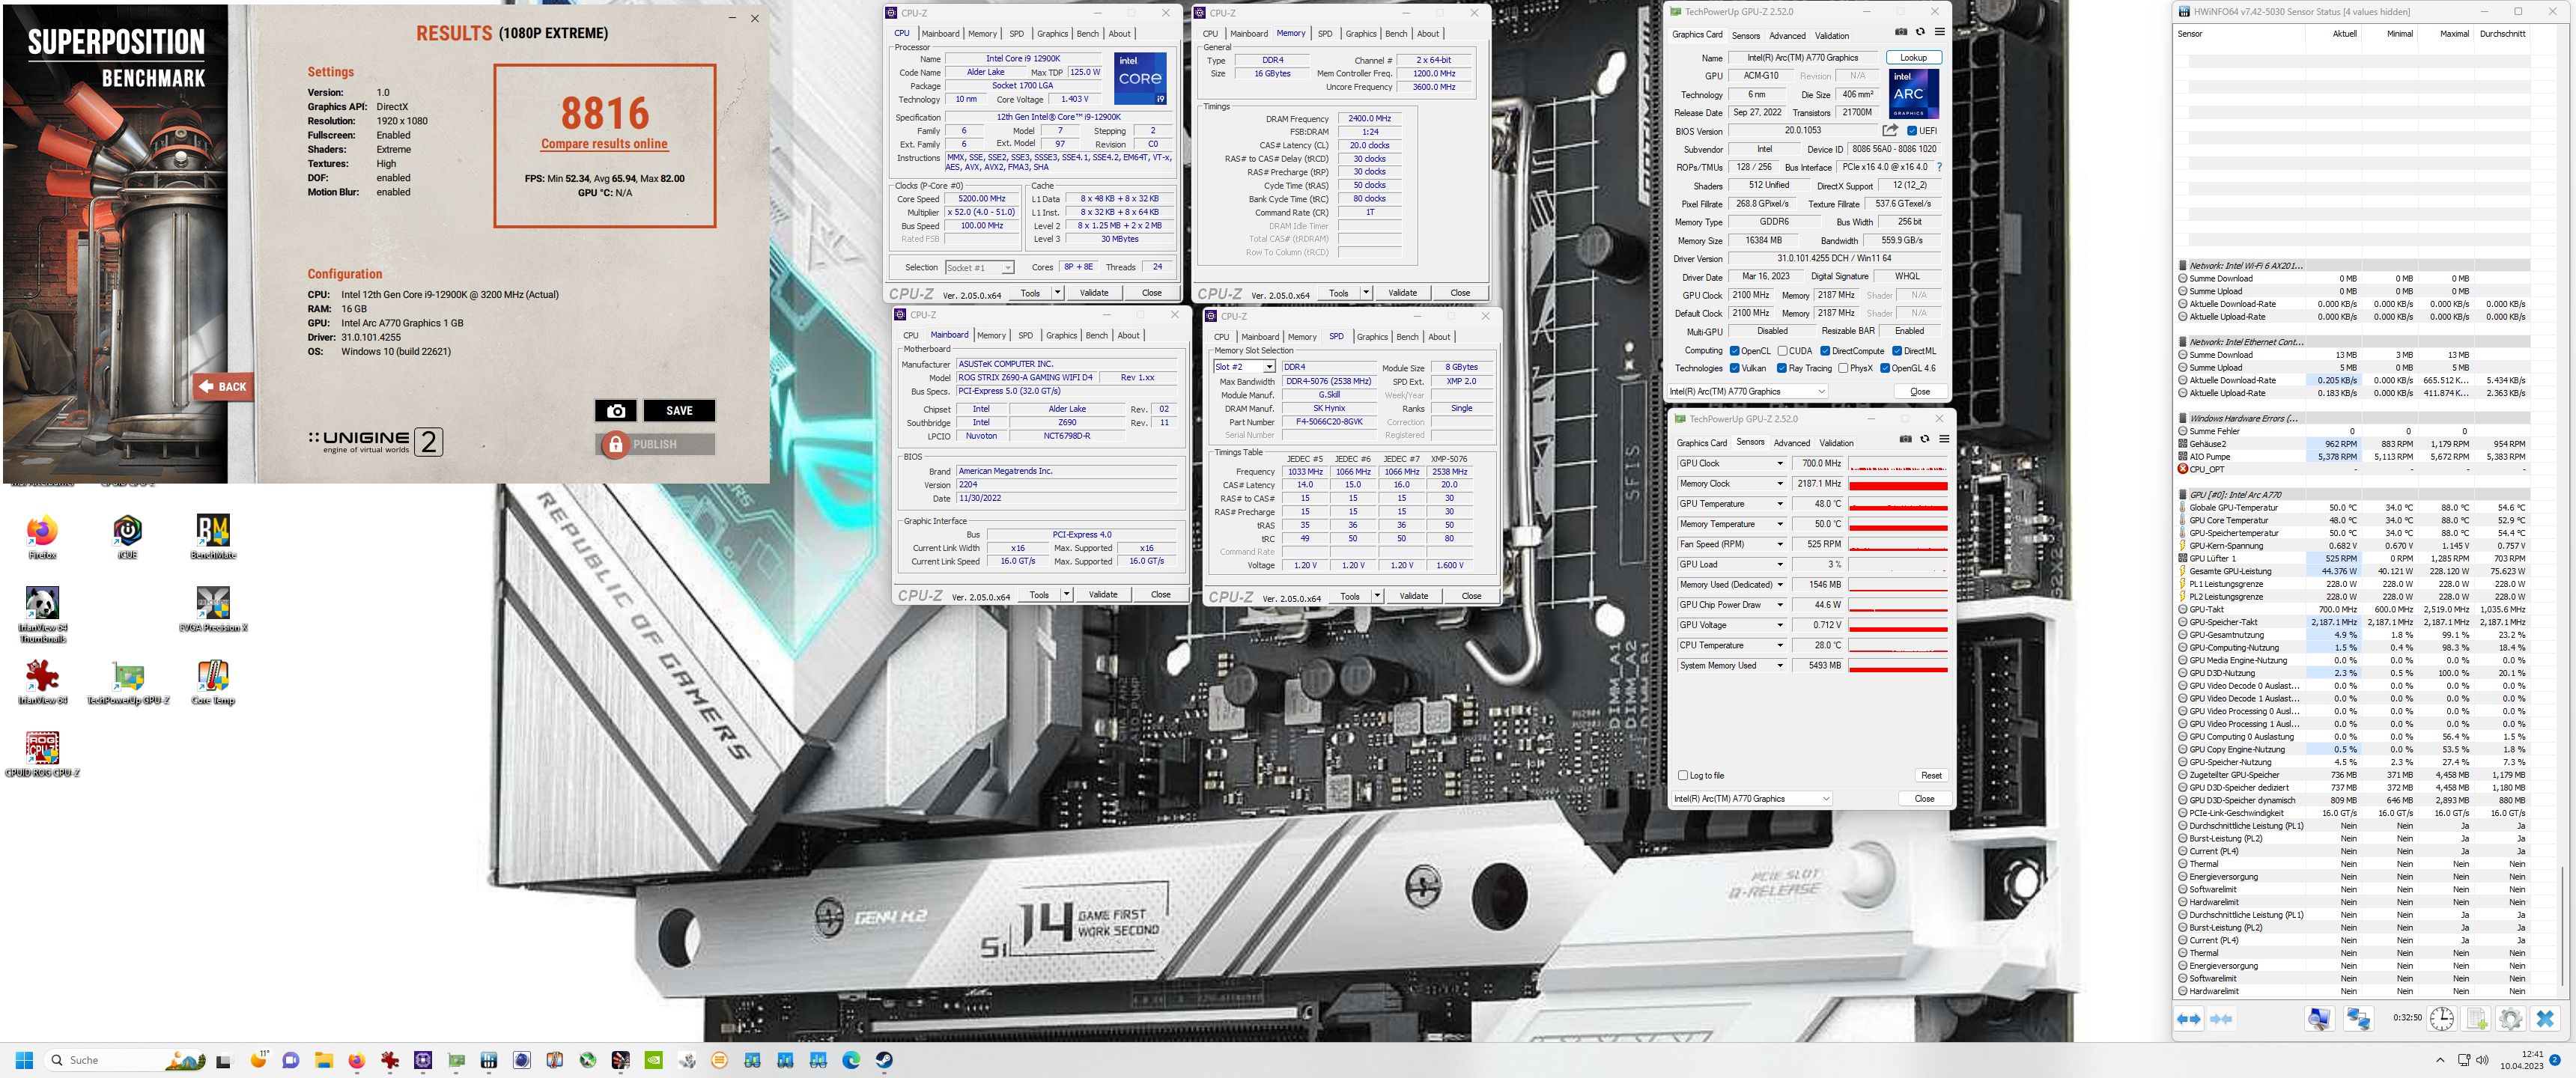
Task: Click HWiNFO expand arrows icon
Action: tap(2189, 1019)
